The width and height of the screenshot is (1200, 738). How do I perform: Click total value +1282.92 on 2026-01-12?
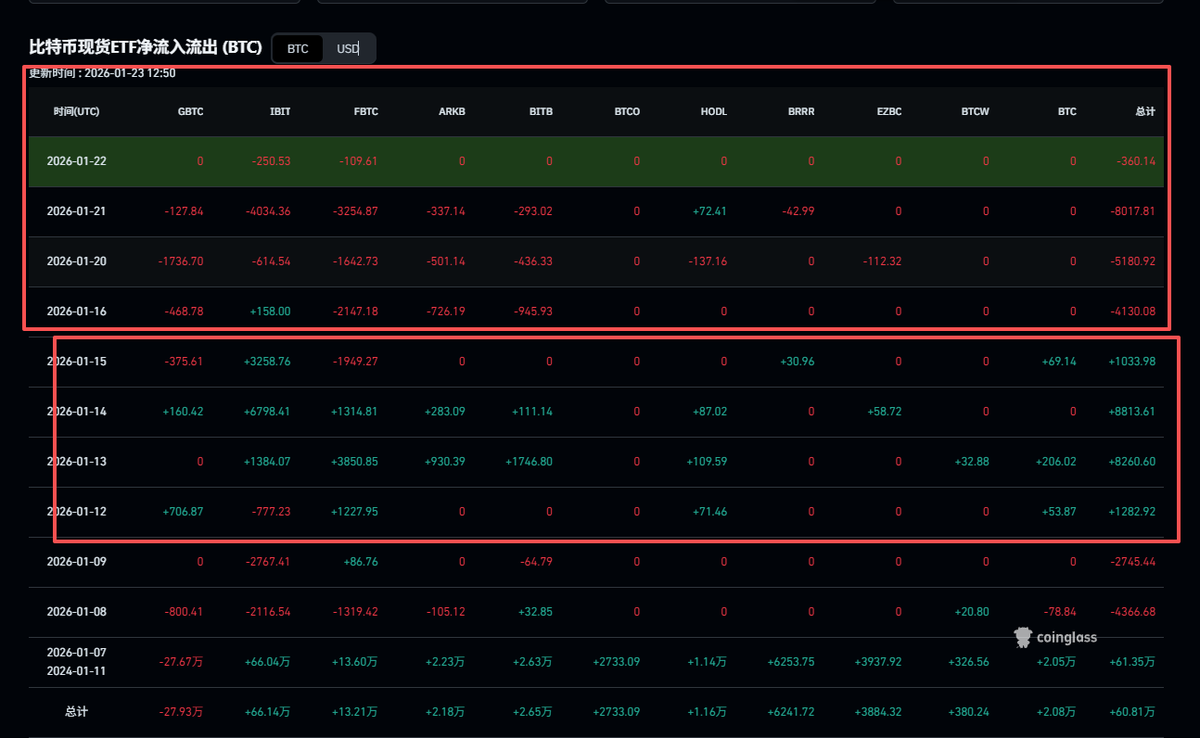point(1131,511)
